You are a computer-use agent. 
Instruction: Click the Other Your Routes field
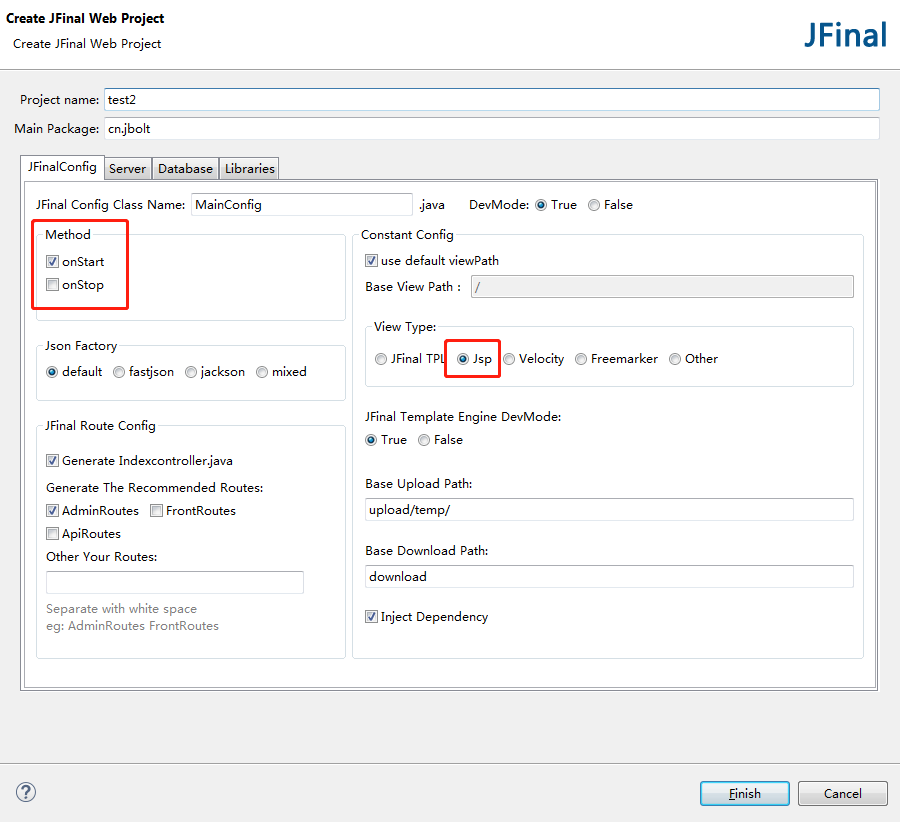[x=175, y=582]
